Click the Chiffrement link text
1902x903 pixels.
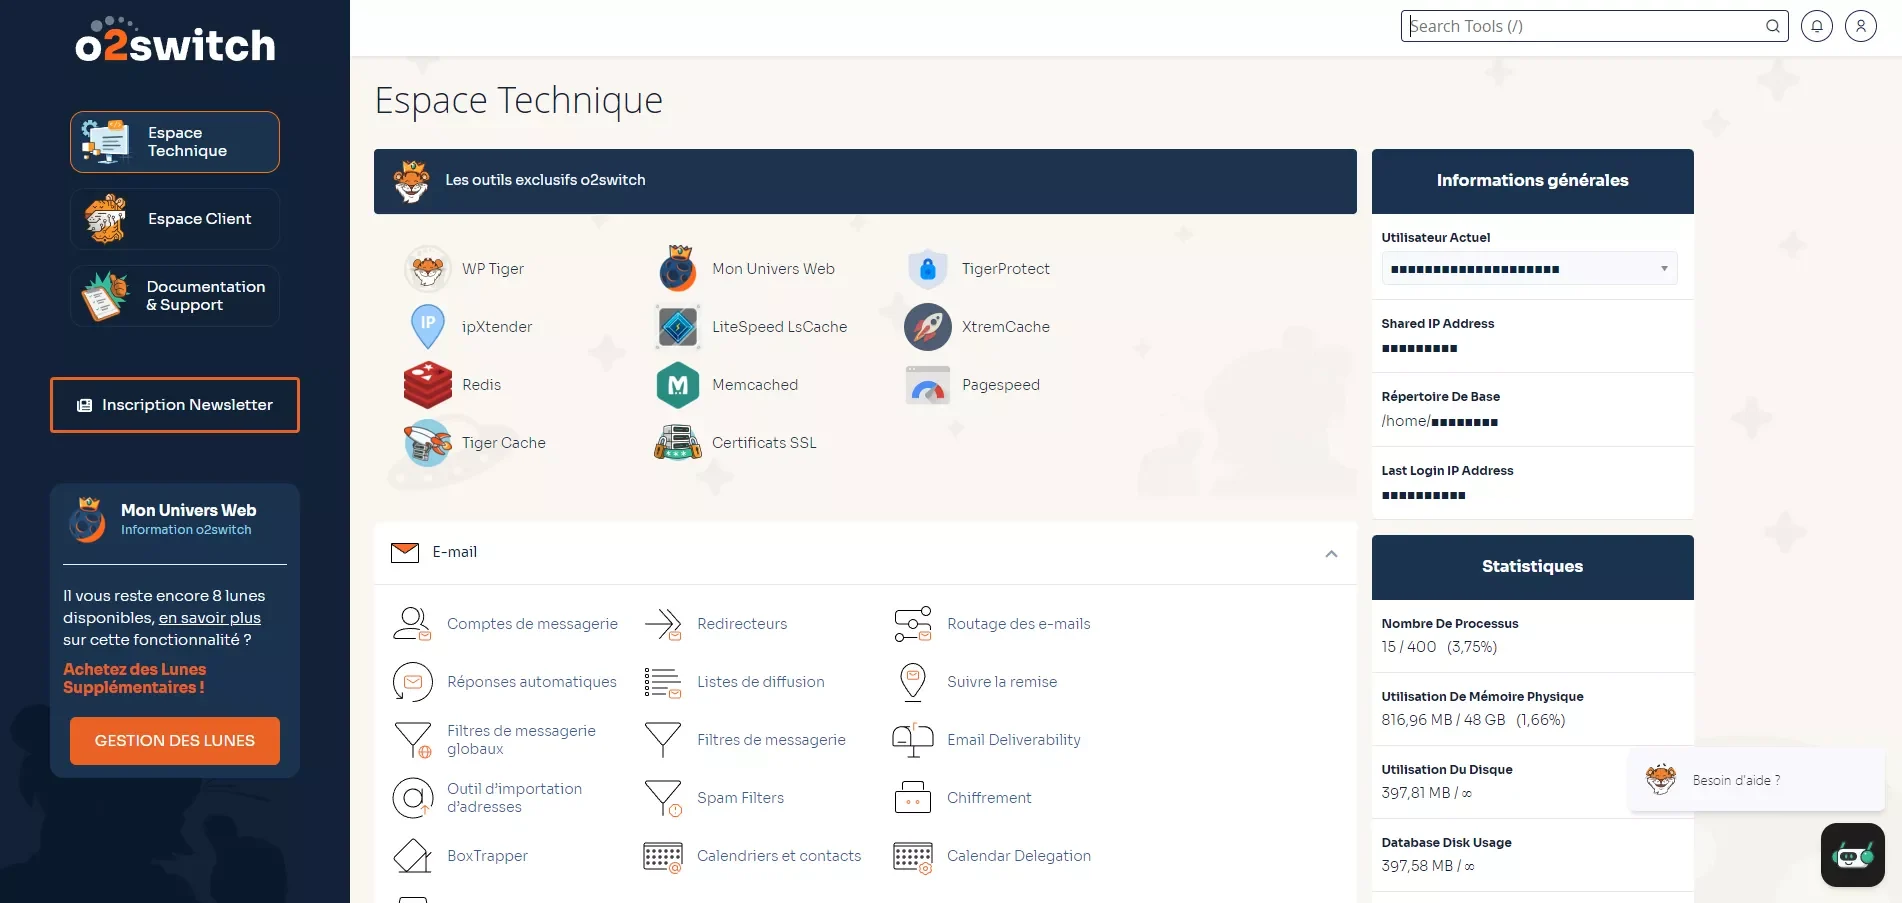(x=989, y=798)
